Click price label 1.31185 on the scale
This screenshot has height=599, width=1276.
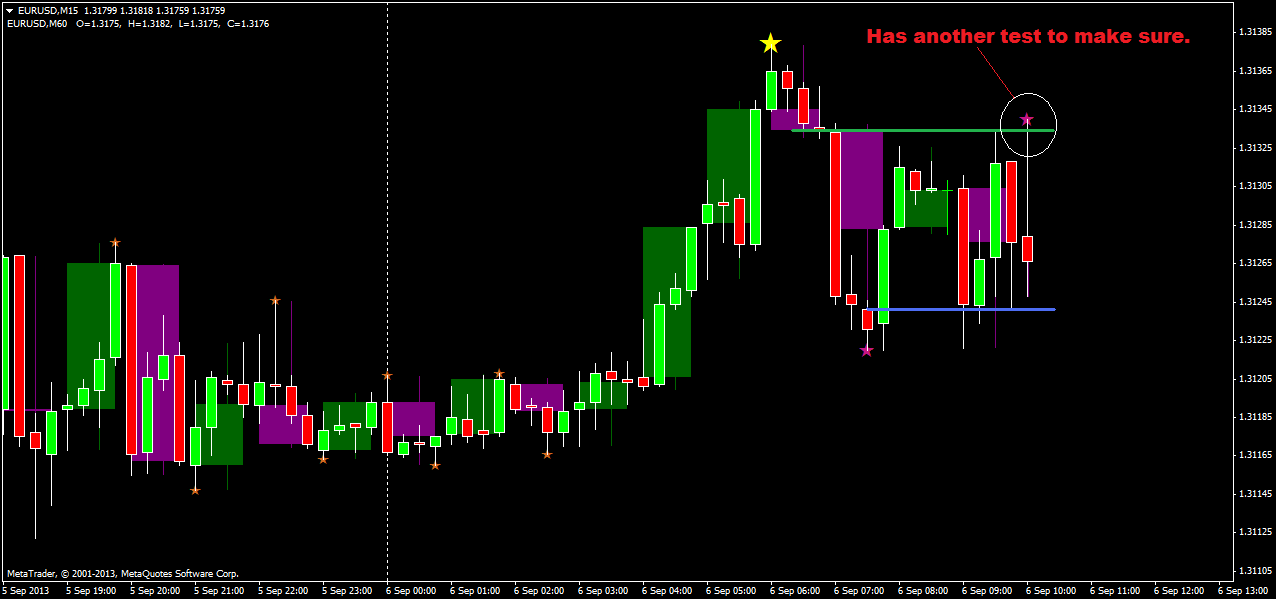[x=1254, y=417]
